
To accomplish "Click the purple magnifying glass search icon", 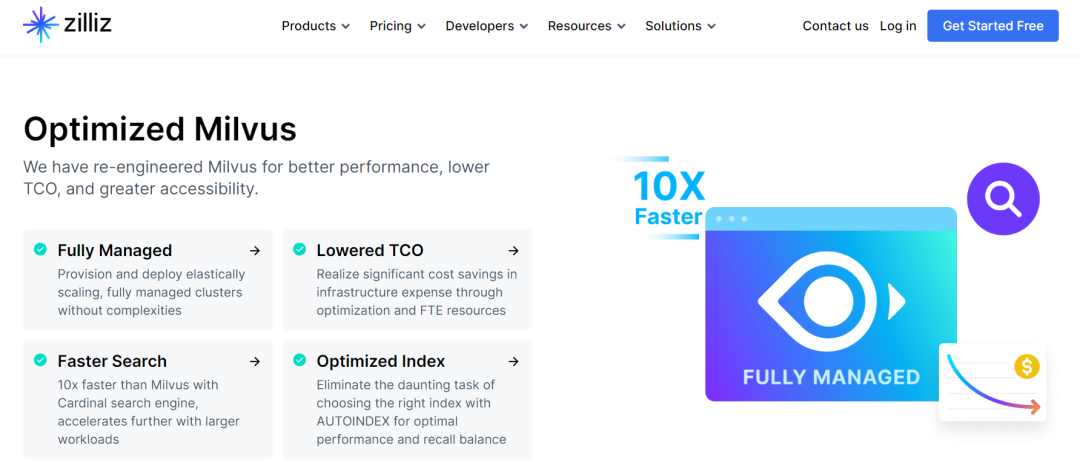I will (1003, 198).
